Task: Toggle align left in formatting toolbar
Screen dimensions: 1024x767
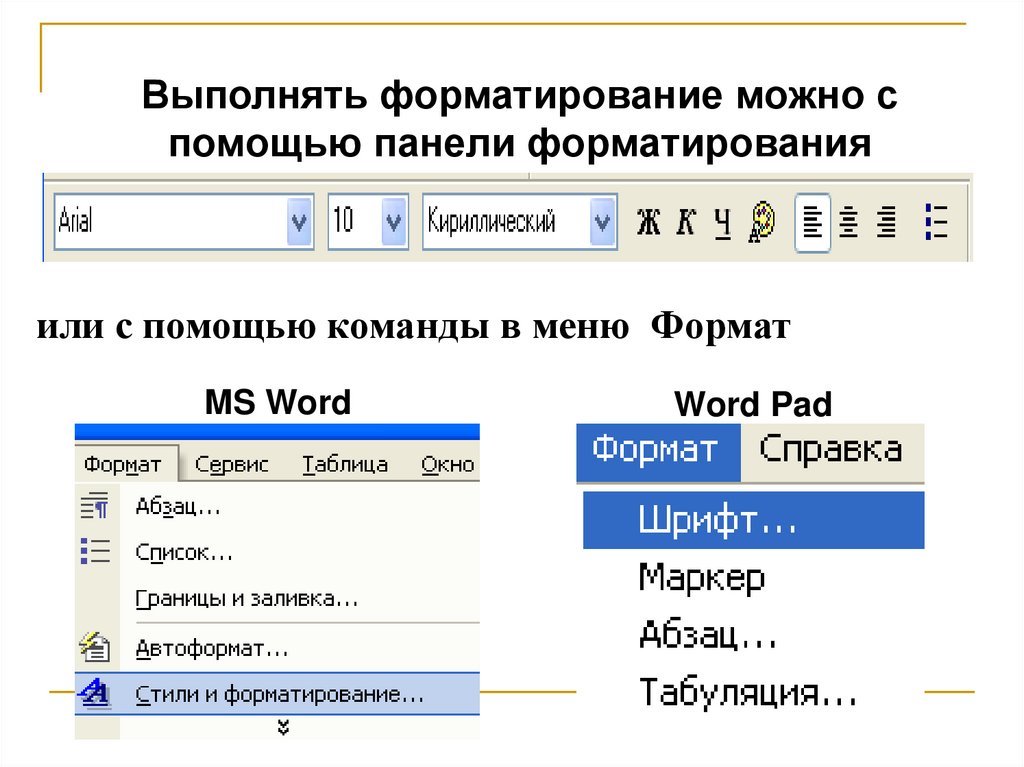Action: coord(812,222)
